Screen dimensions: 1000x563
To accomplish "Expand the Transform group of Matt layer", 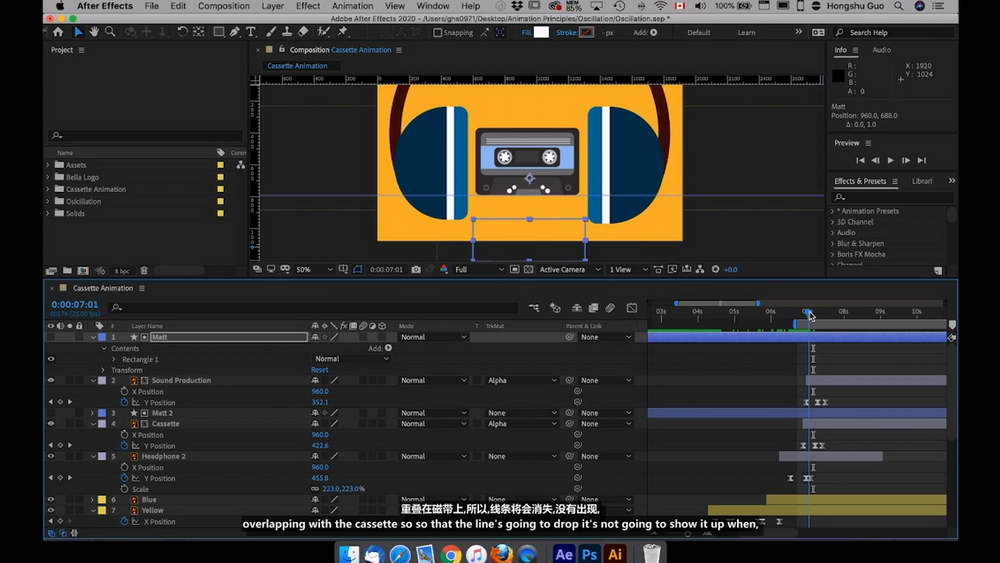I will [104, 370].
